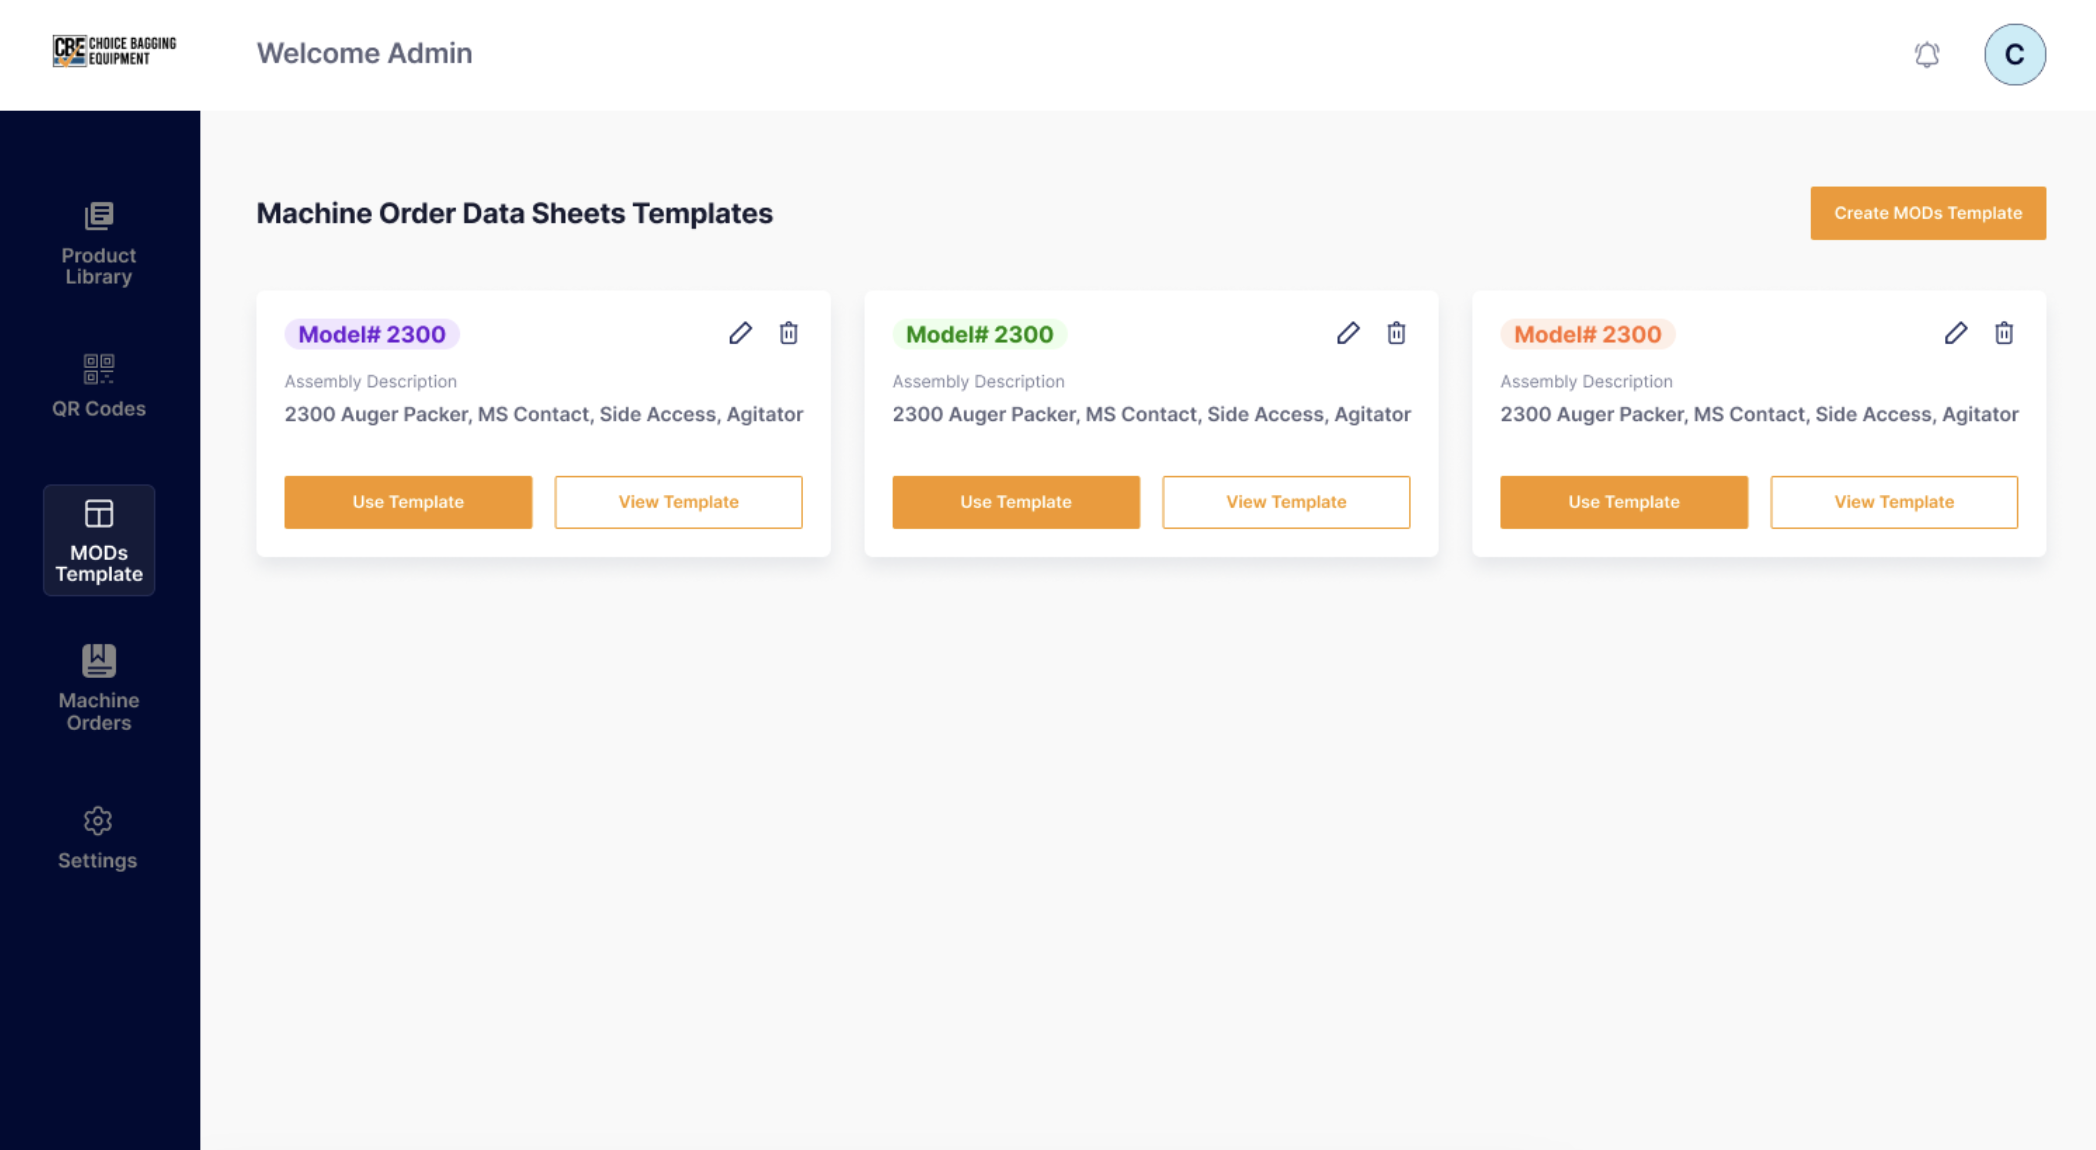Go to QR Codes in sidebar

pos(98,386)
